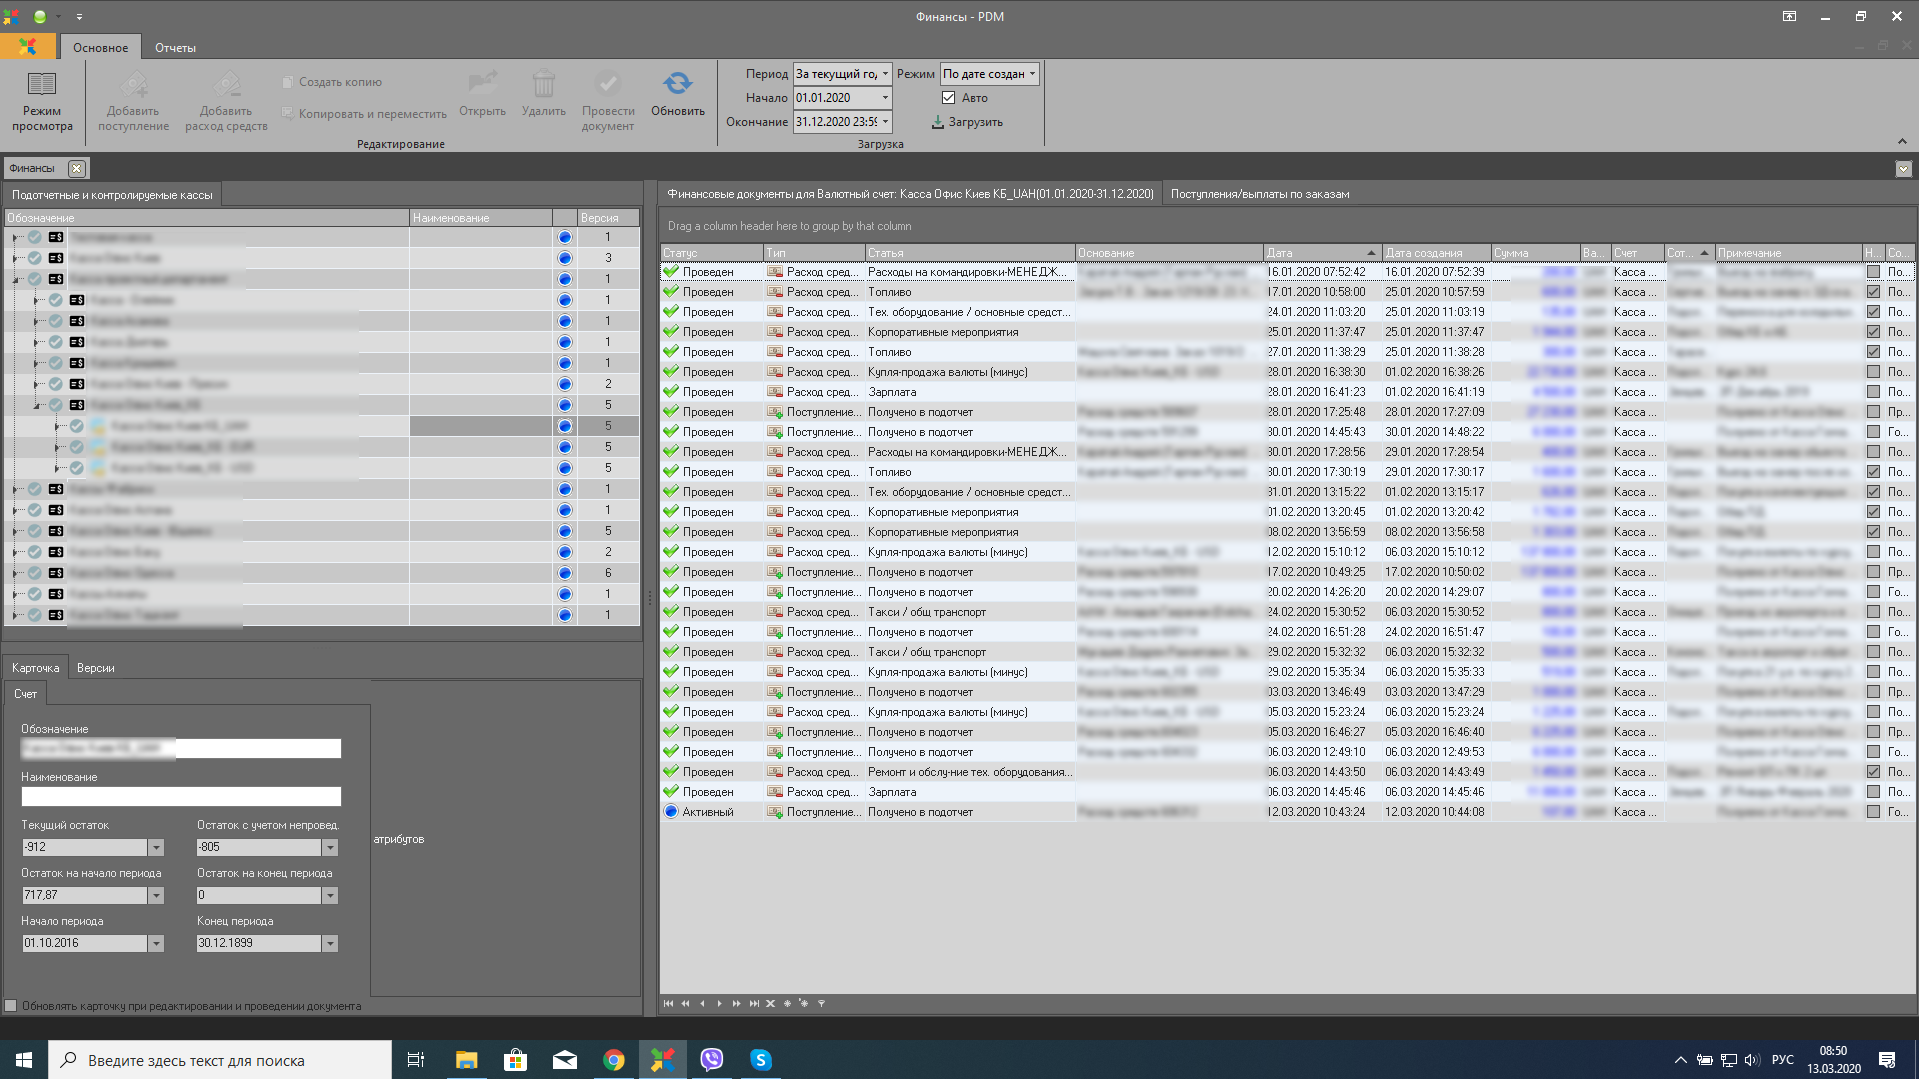Click the Windows search box
The image size is (1919, 1079).
pyautogui.click(x=220, y=1060)
